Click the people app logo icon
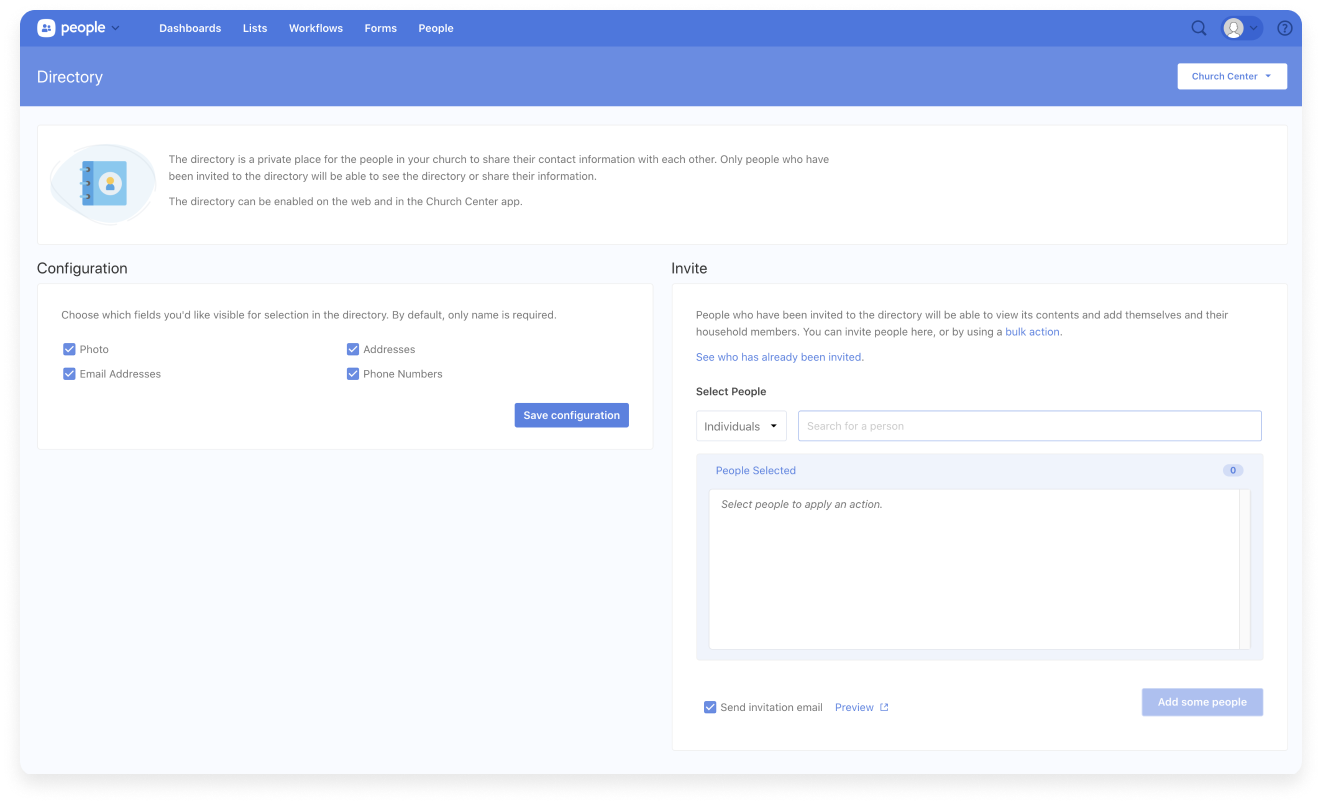The width and height of the screenshot is (1322, 804). click(x=46, y=27)
